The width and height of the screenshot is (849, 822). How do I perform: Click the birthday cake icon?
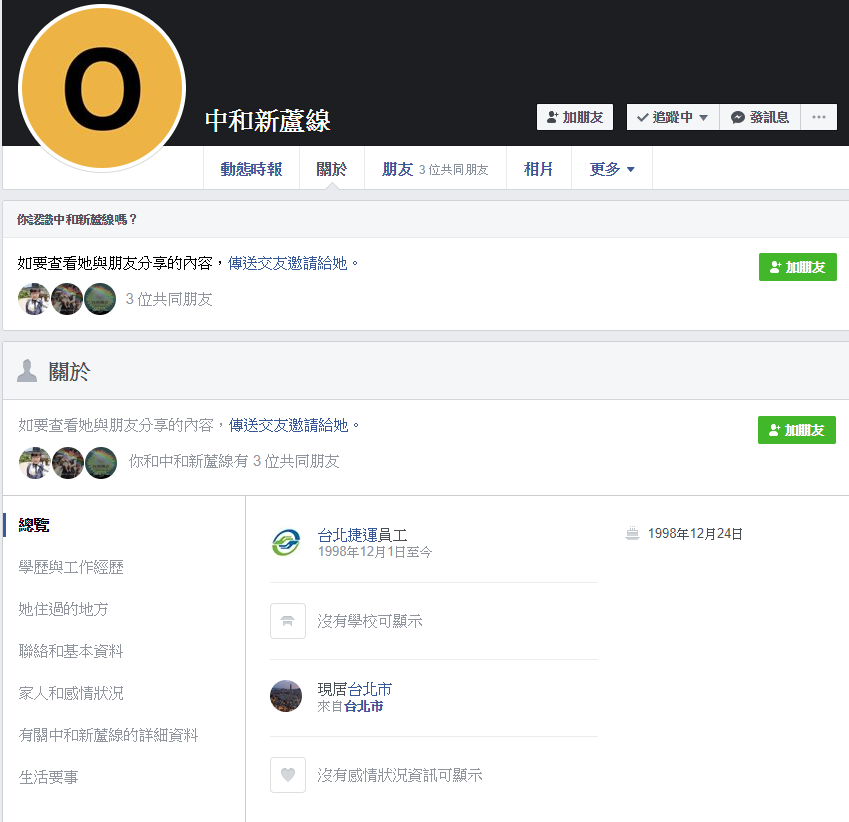pos(632,533)
